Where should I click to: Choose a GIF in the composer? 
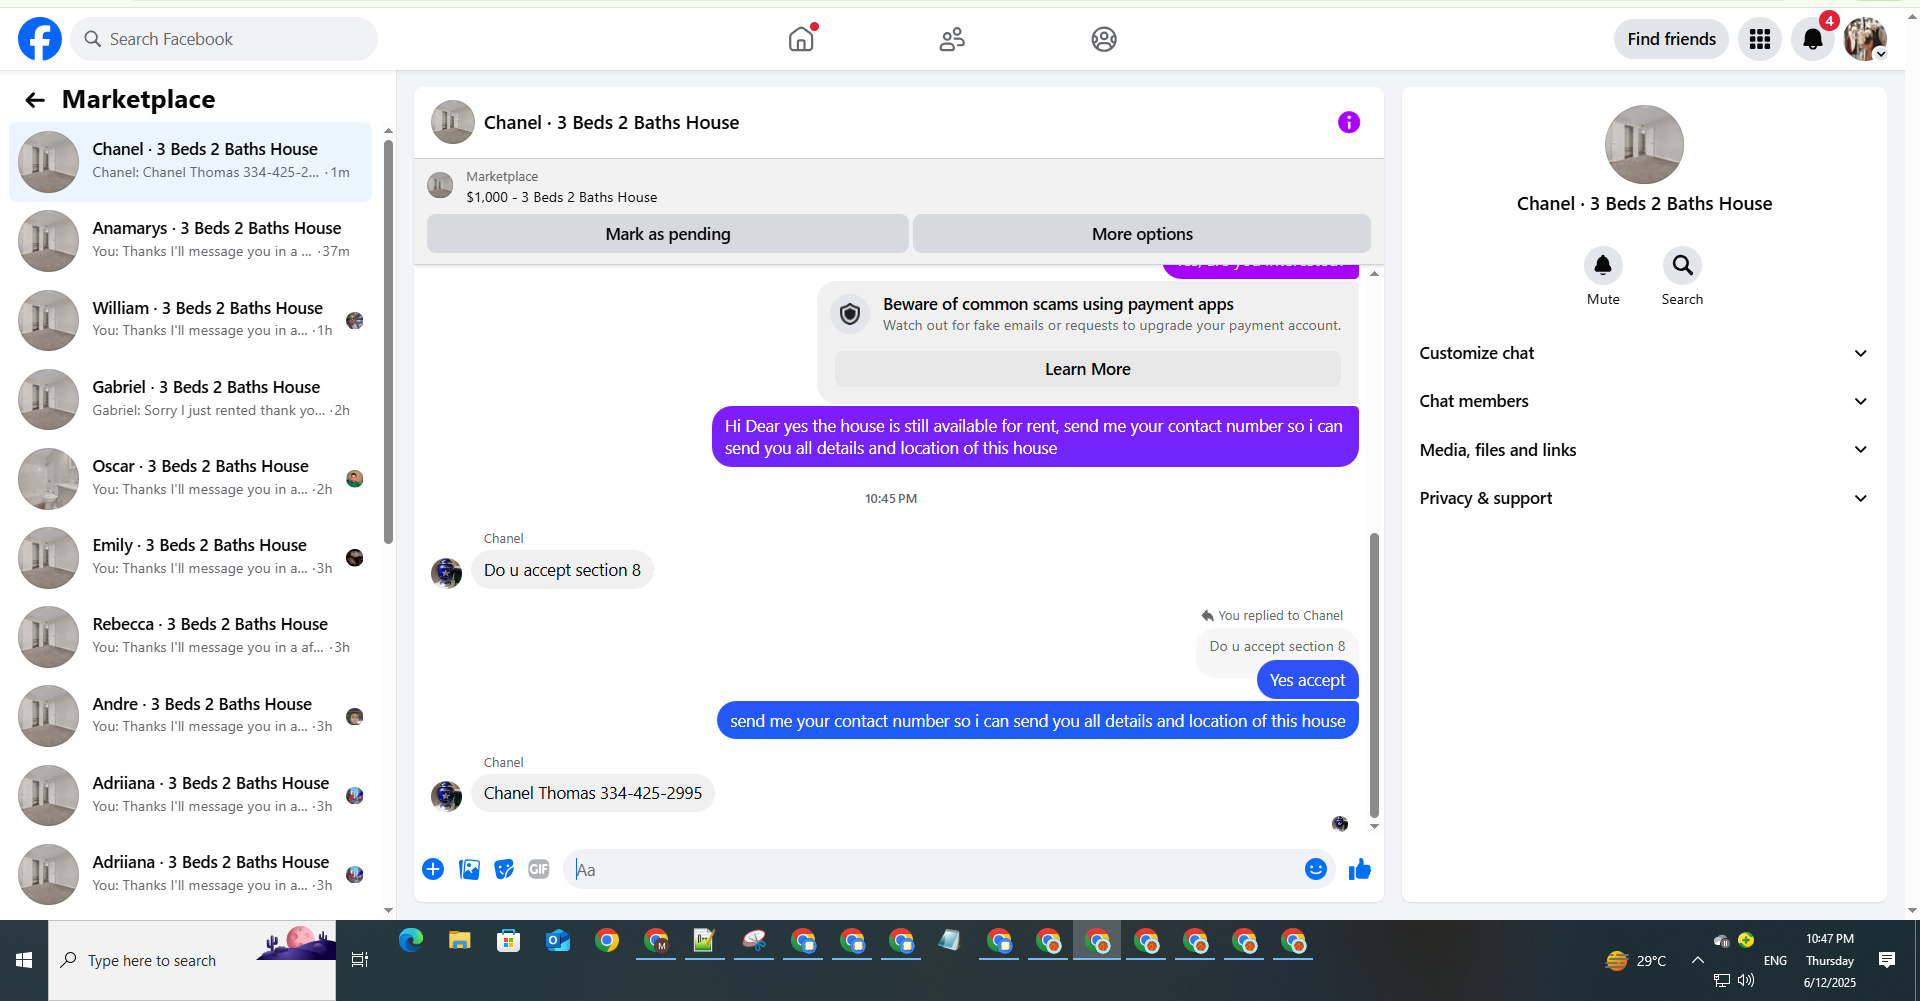[539, 869]
